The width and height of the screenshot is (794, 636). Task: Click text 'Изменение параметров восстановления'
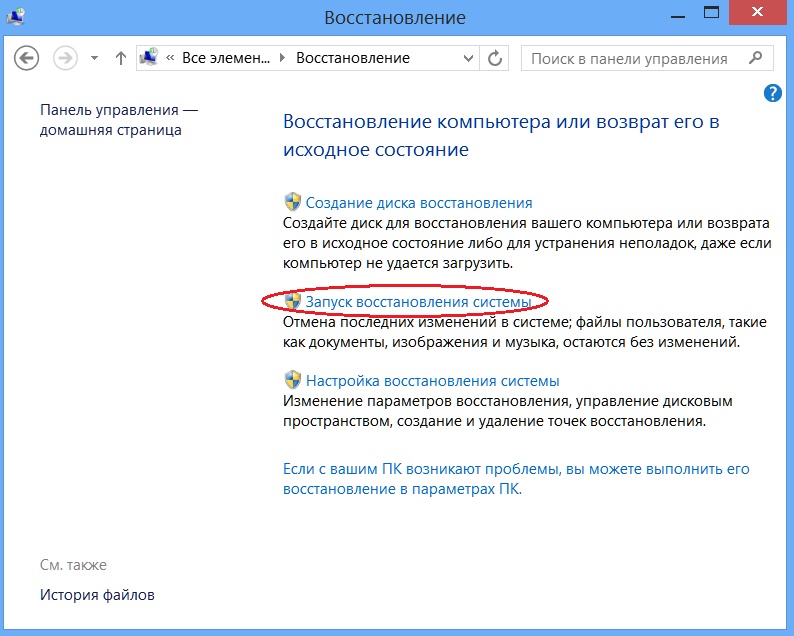click(426, 401)
